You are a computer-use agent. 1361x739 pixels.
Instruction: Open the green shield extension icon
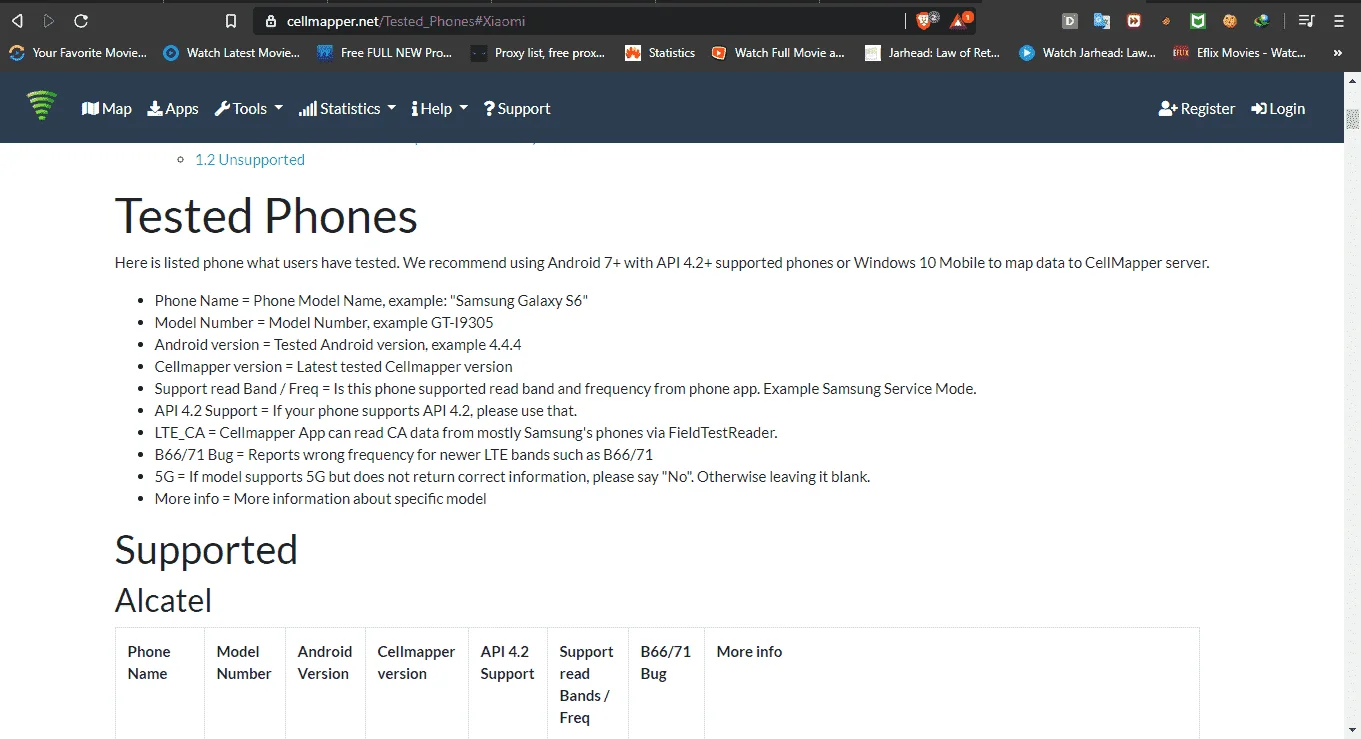(x=1198, y=20)
